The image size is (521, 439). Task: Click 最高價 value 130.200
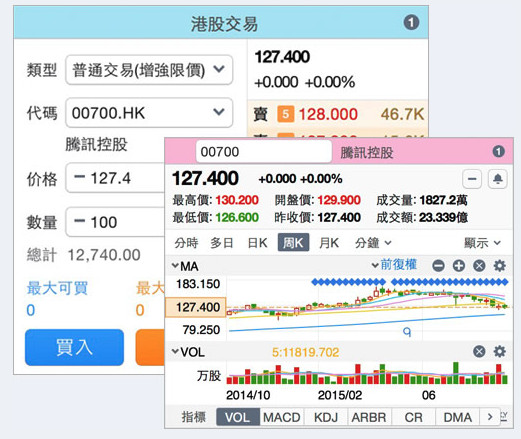[237, 200]
